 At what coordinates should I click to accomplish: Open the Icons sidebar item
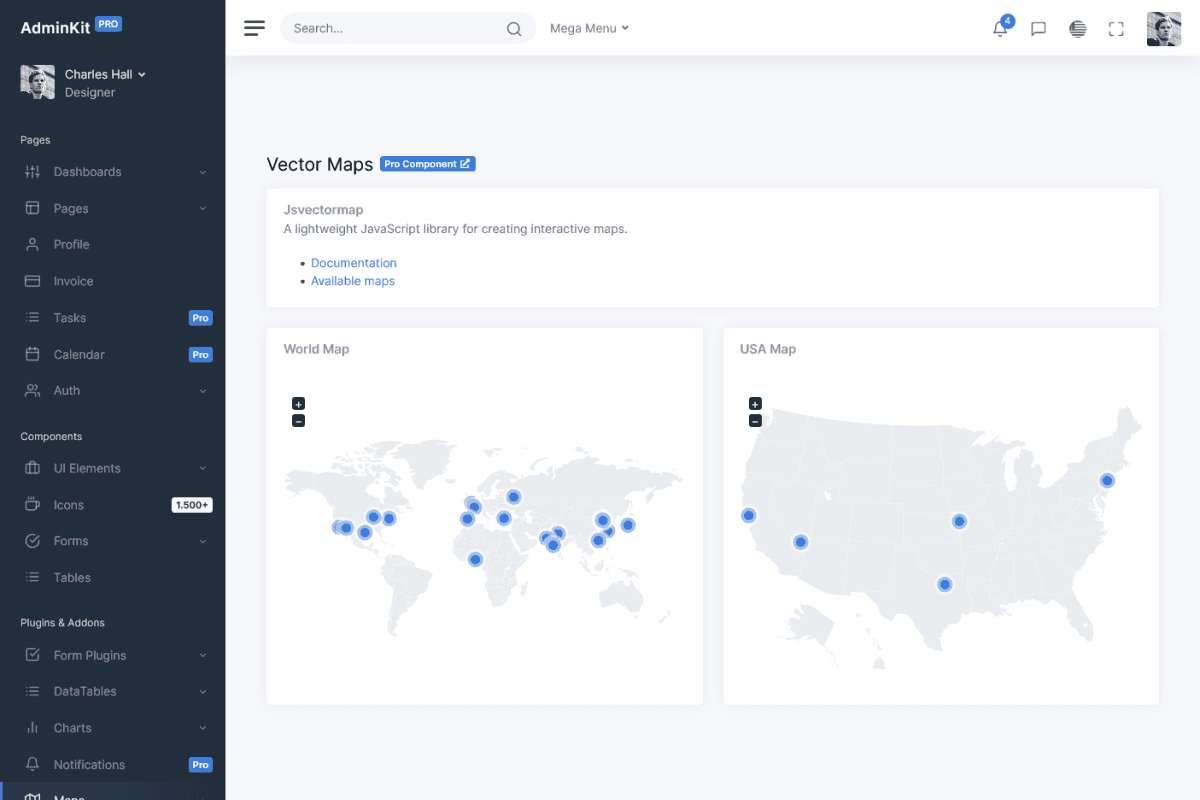[x=112, y=504]
